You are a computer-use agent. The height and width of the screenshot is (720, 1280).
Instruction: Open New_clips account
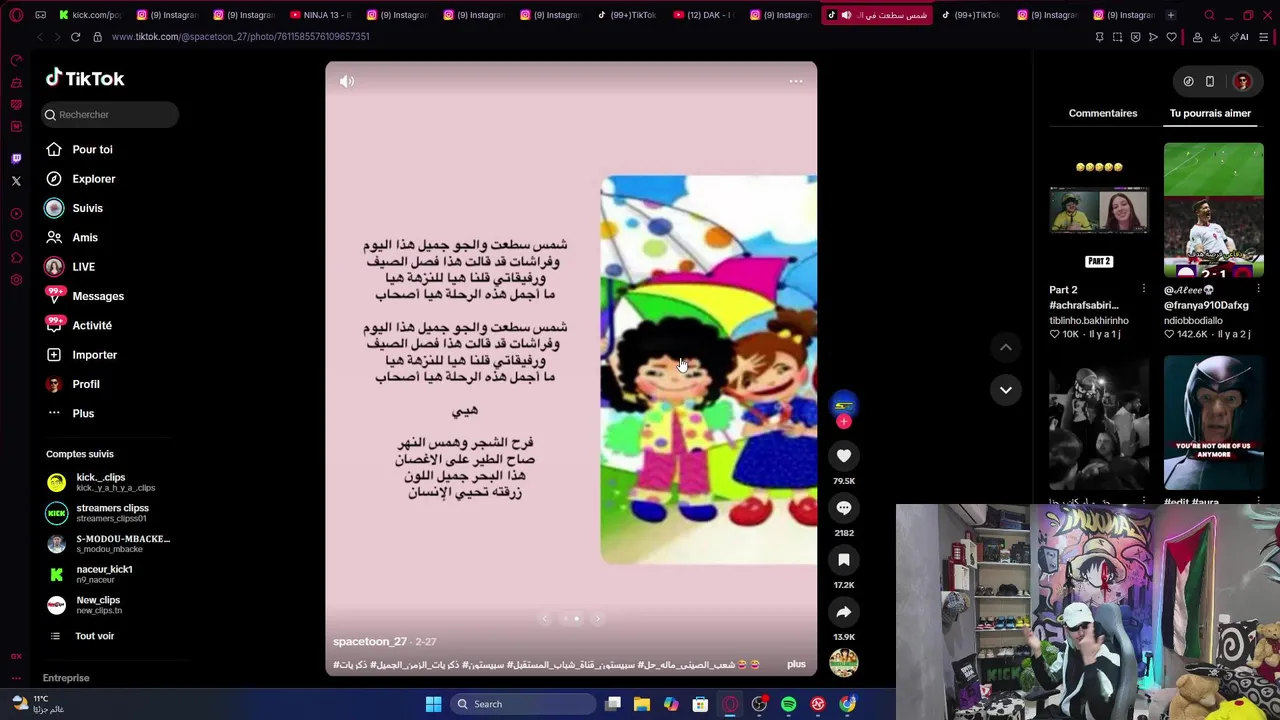110,605
